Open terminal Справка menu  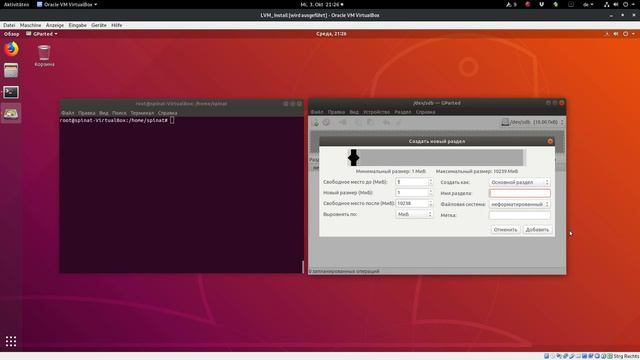[x=167, y=113]
